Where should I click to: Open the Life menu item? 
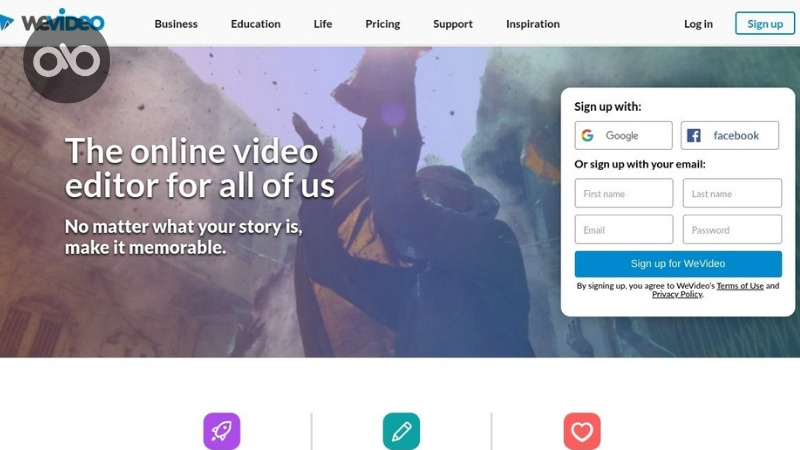[322, 24]
